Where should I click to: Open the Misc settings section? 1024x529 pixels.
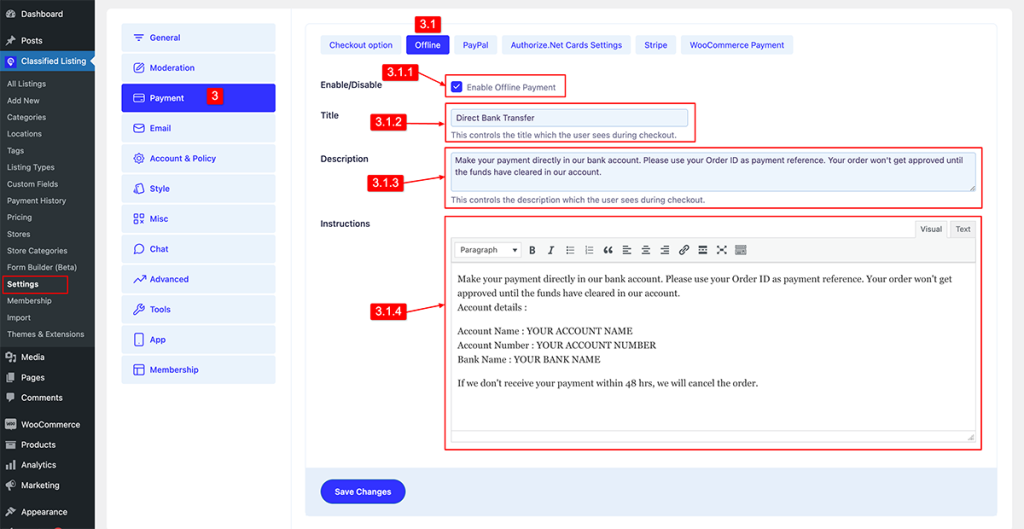[x=199, y=219]
